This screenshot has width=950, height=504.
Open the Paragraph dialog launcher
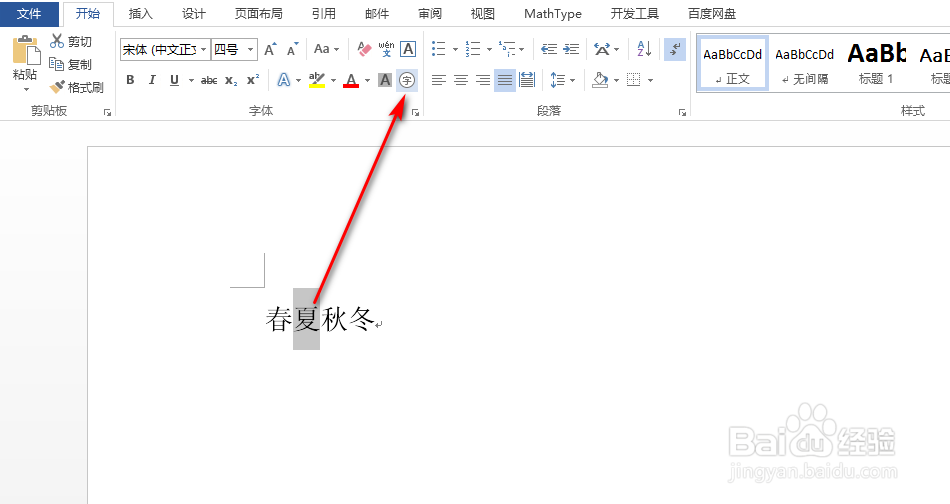(682, 112)
